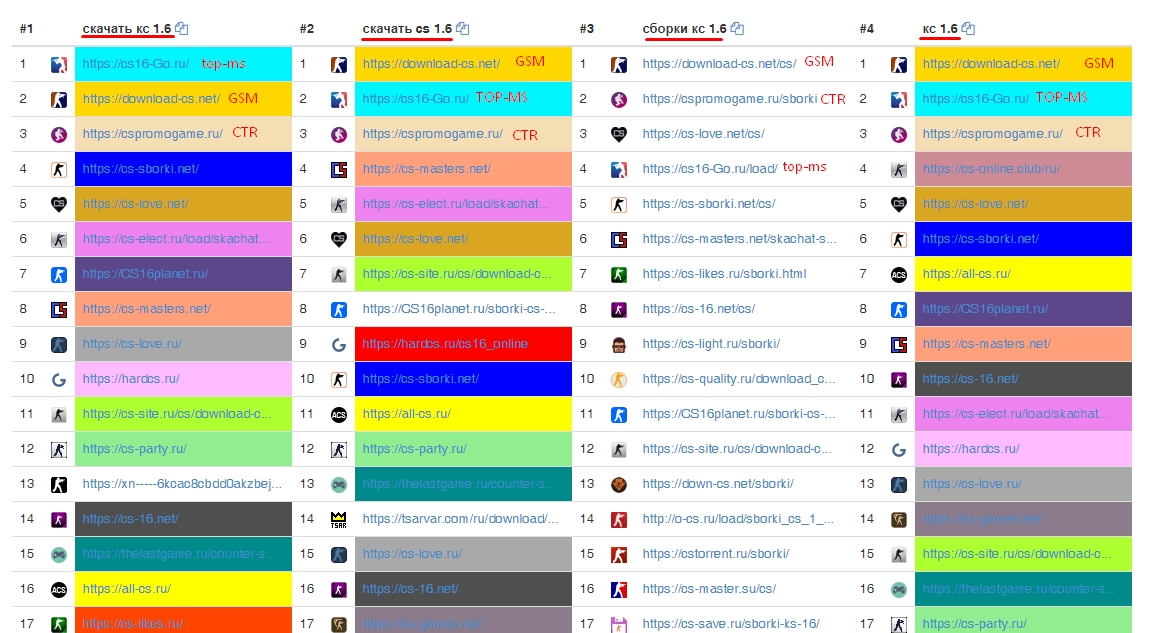
Task: Open the https://cs-16.net/ link in column #1
Action: click(130, 519)
